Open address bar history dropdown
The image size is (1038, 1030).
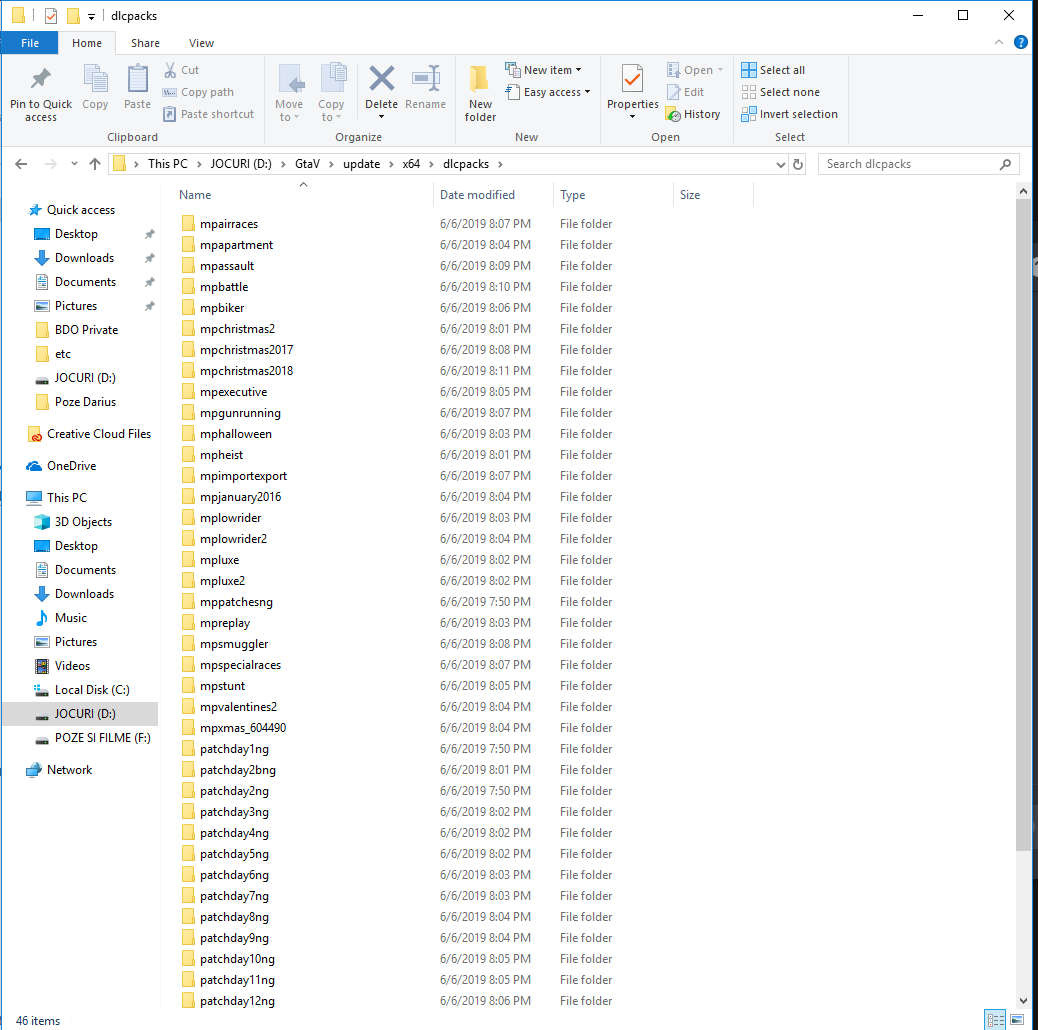780,164
